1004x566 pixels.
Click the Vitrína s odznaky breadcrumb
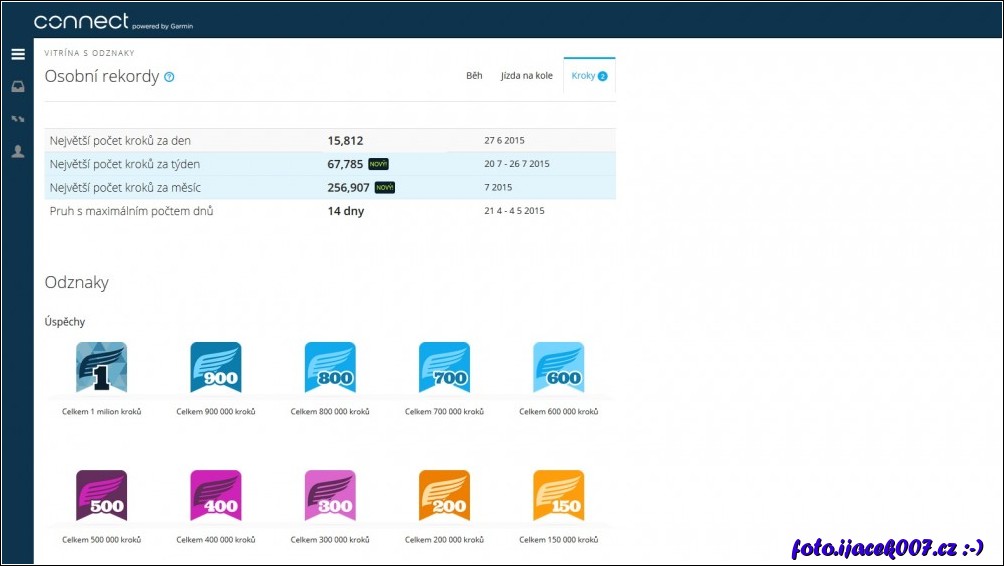click(90, 53)
